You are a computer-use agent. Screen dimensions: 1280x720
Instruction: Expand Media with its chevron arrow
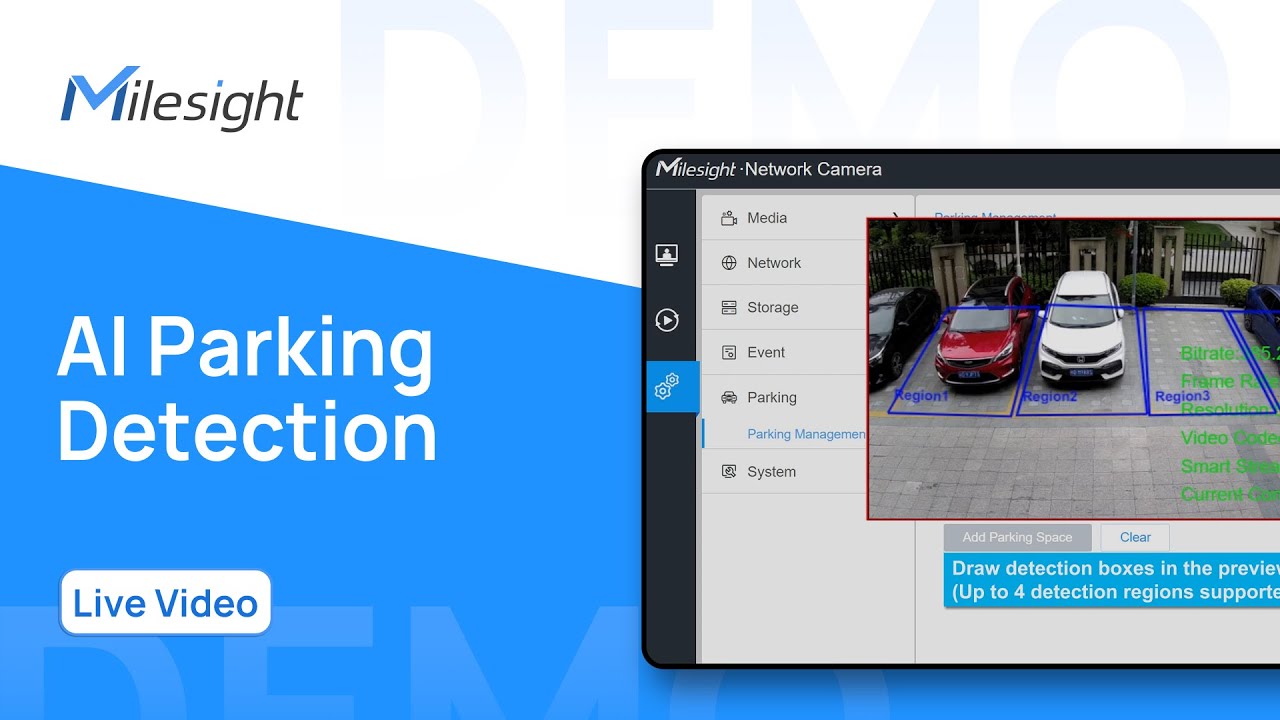pyautogui.click(x=895, y=216)
